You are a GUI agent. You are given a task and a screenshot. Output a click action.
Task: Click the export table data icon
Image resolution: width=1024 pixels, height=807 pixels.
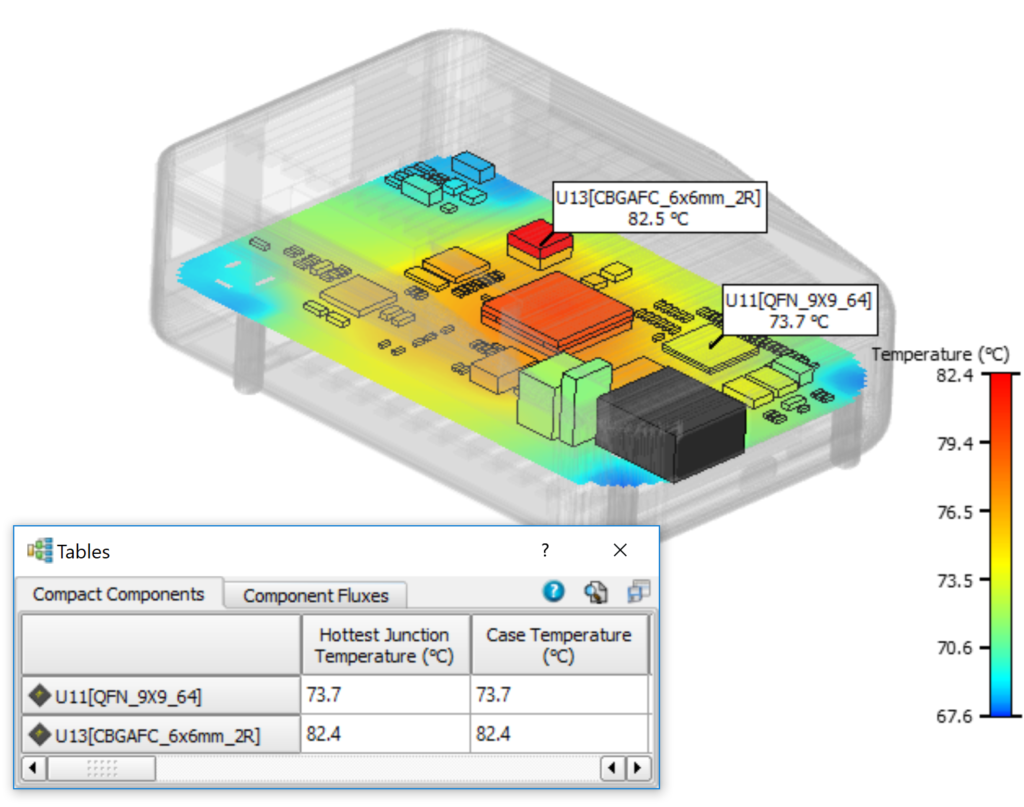point(596,592)
